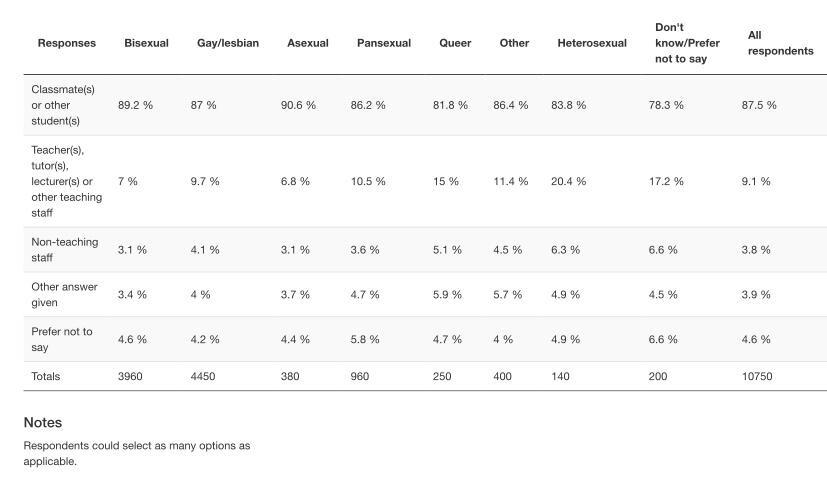Select the Totals row label
Screen dimensions: 827x495
click(x=46, y=376)
